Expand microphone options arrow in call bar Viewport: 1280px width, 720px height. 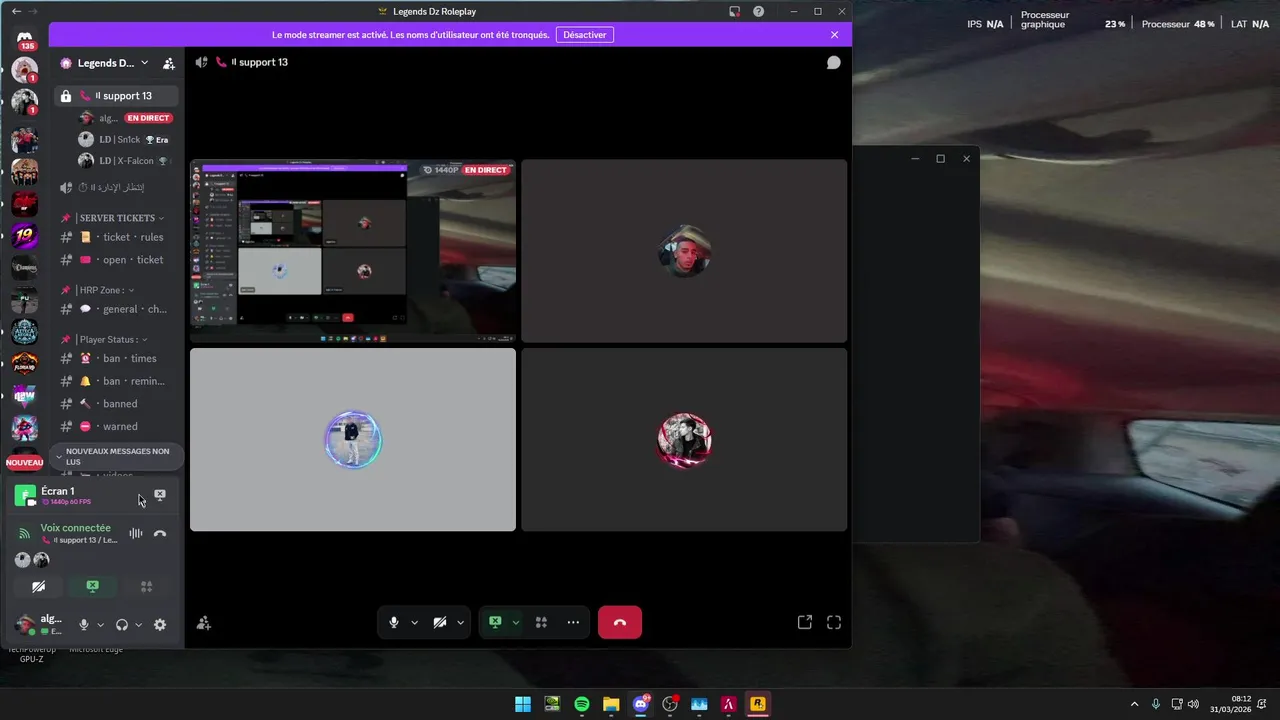[x=414, y=622]
